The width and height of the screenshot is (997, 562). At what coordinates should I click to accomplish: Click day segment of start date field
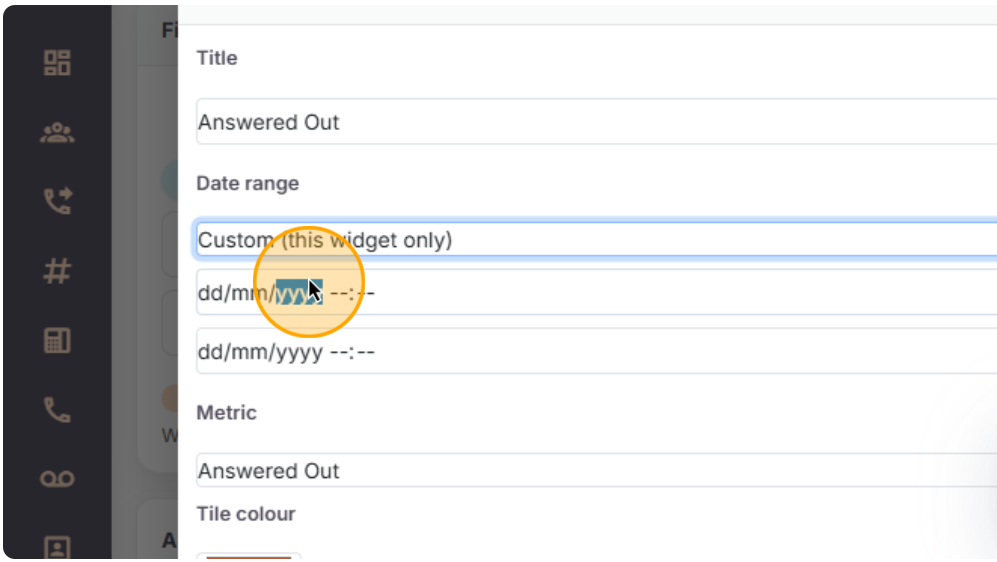click(209, 293)
